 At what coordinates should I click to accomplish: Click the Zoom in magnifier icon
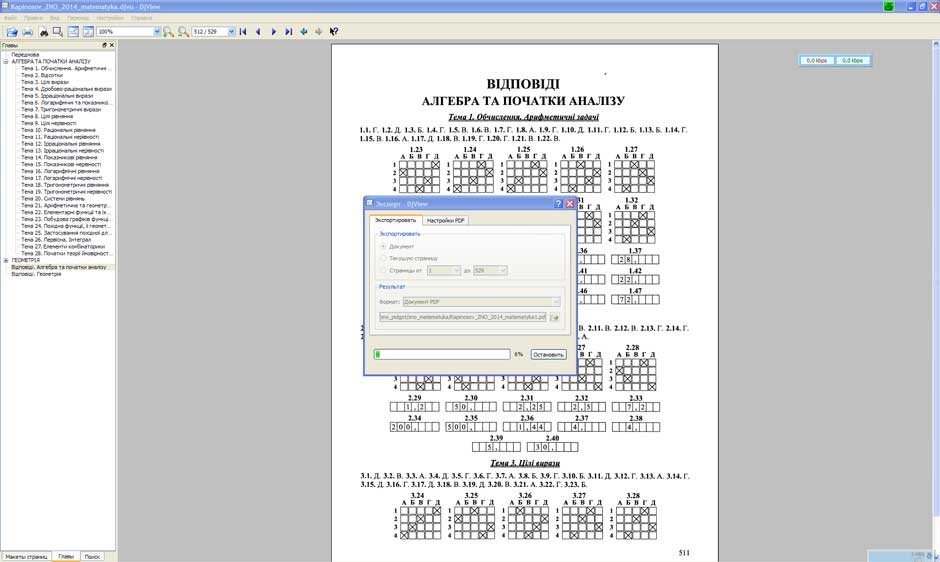pos(168,32)
